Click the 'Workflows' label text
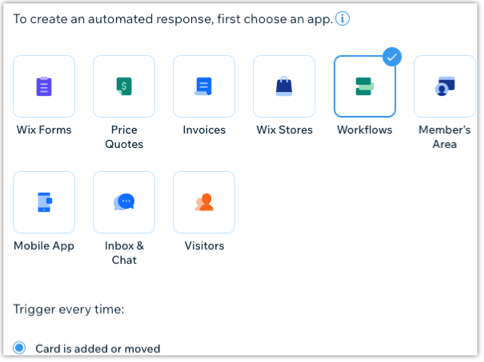 tap(365, 130)
